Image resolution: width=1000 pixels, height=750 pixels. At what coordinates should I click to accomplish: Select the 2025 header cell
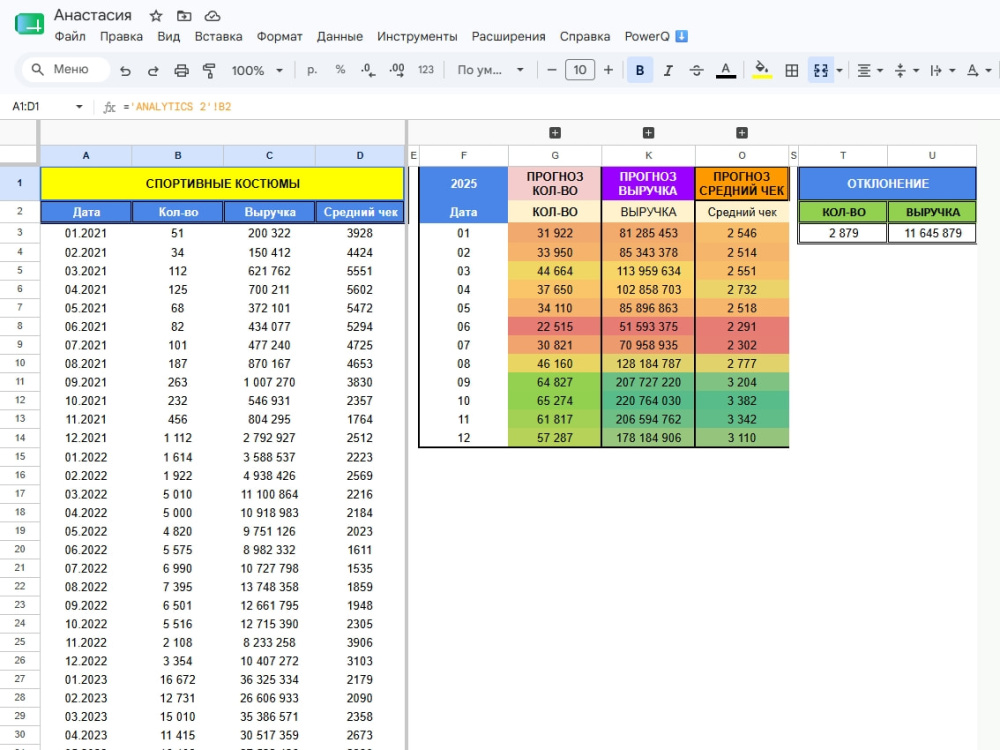click(464, 184)
